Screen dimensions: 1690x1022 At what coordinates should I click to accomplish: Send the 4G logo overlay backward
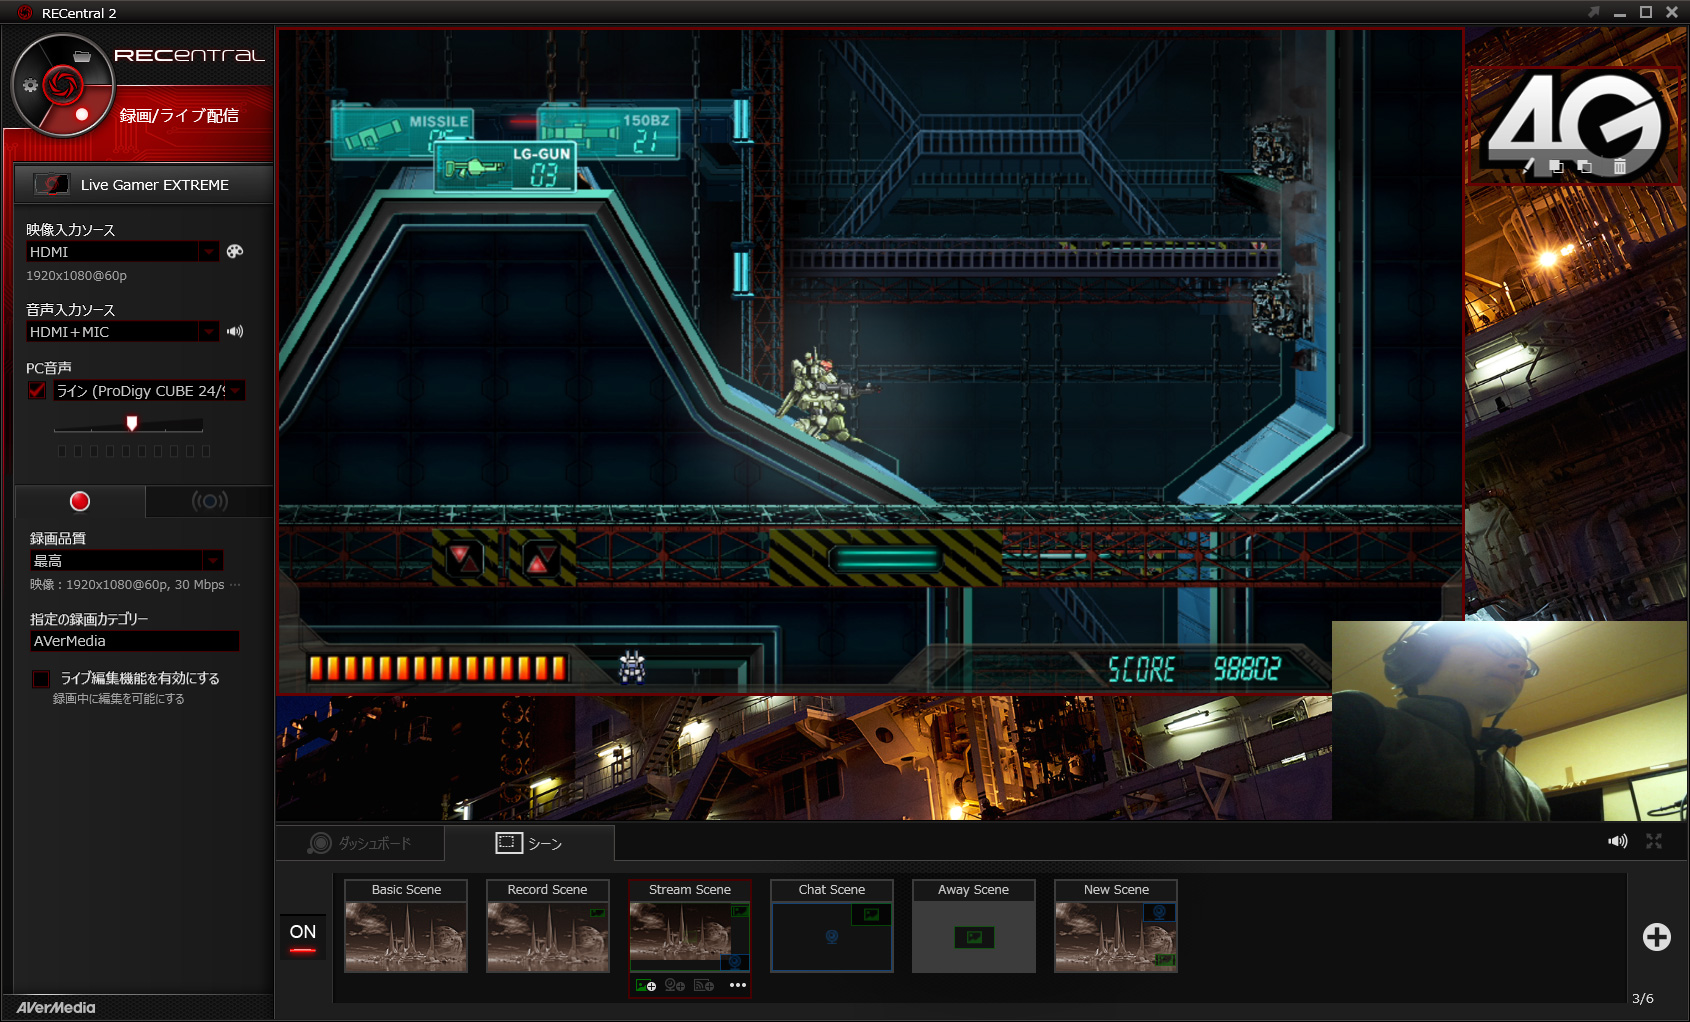(x=1584, y=167)
